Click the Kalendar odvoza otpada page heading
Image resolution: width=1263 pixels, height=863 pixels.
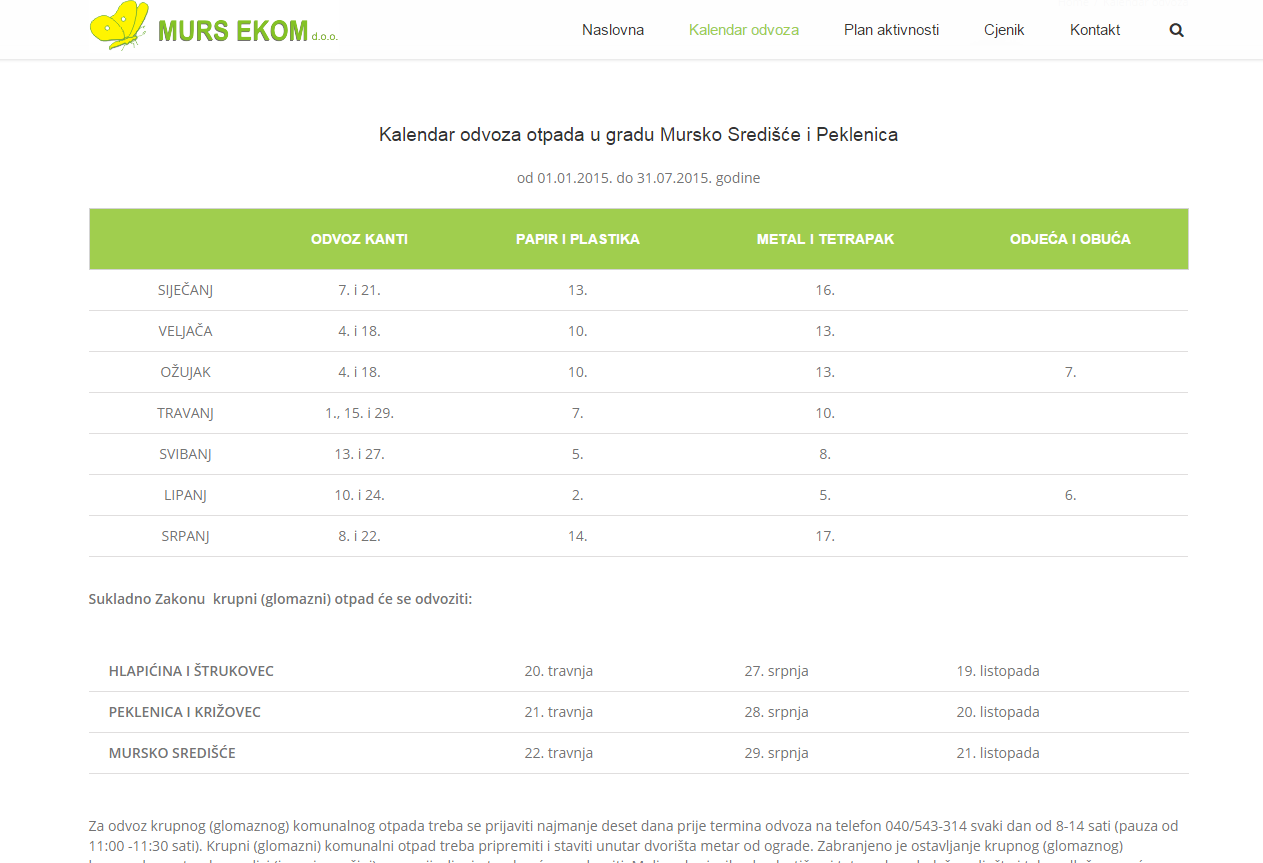(x=638, y=135)
